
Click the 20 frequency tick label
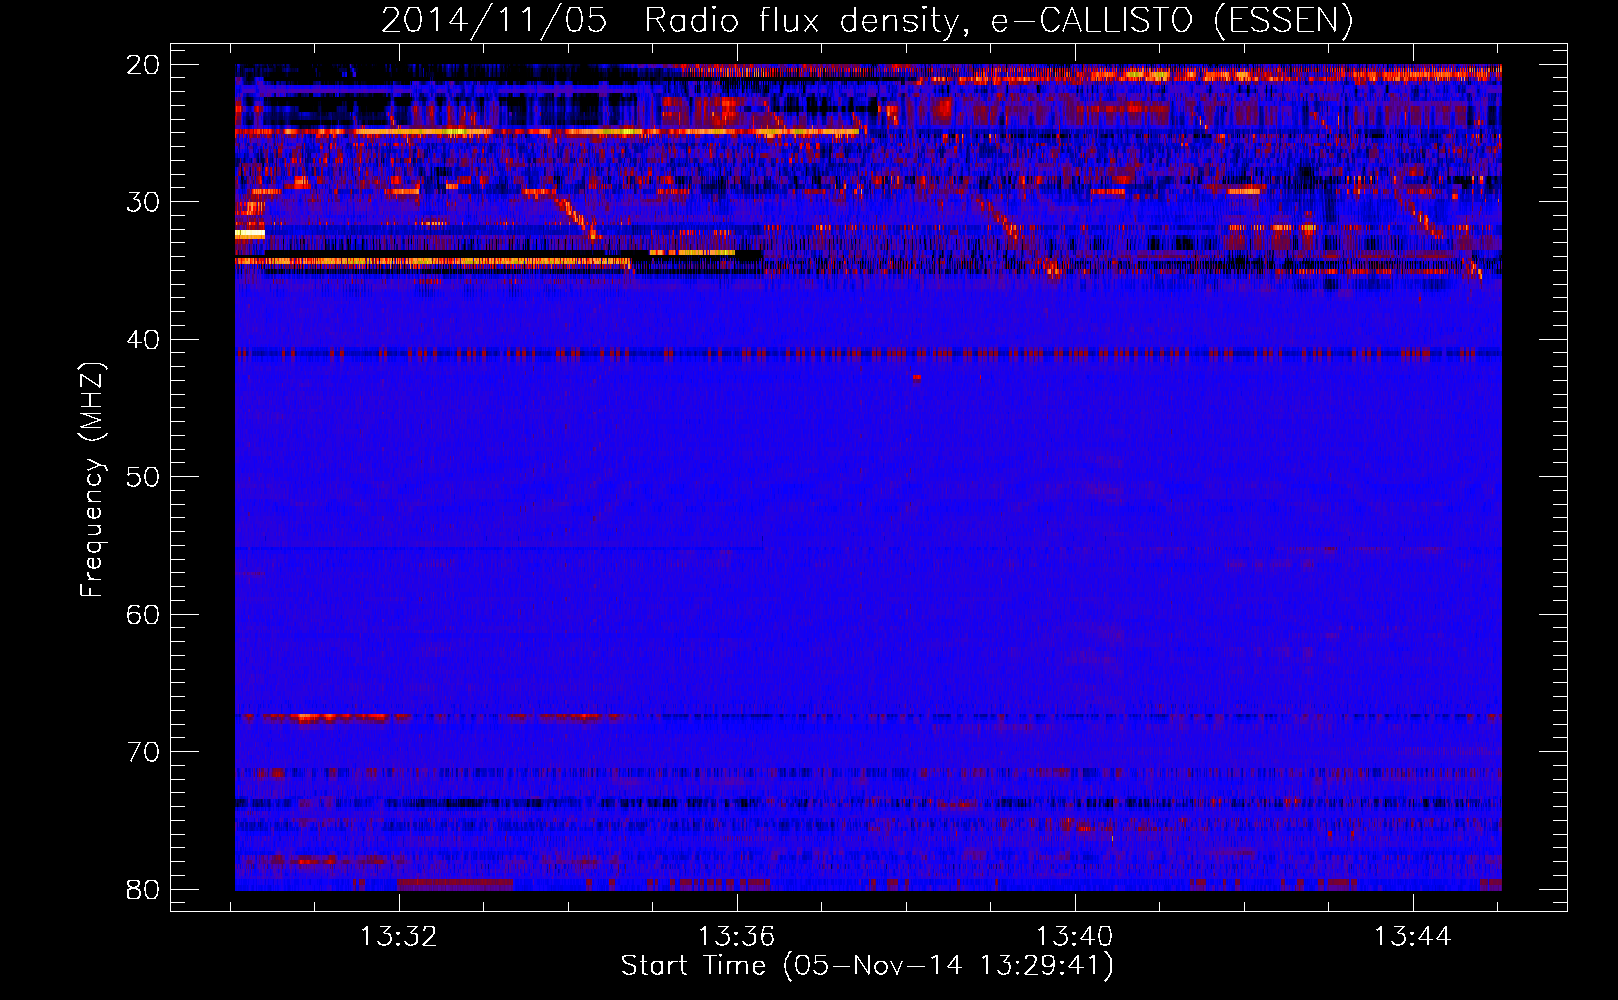(x=143, y=65)
